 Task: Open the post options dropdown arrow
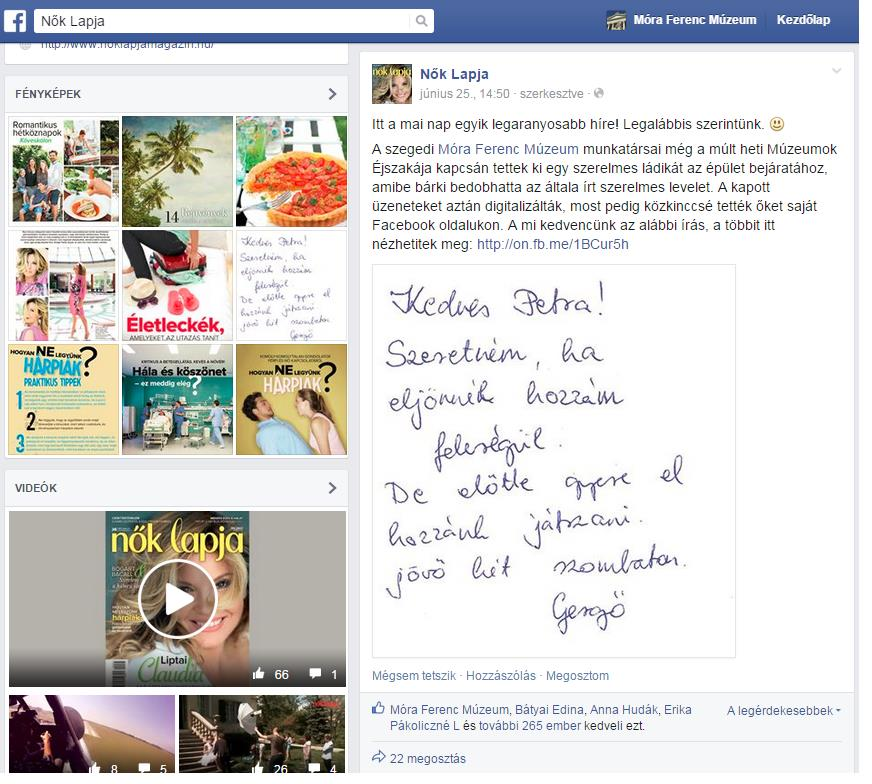(x=836, y=71)
